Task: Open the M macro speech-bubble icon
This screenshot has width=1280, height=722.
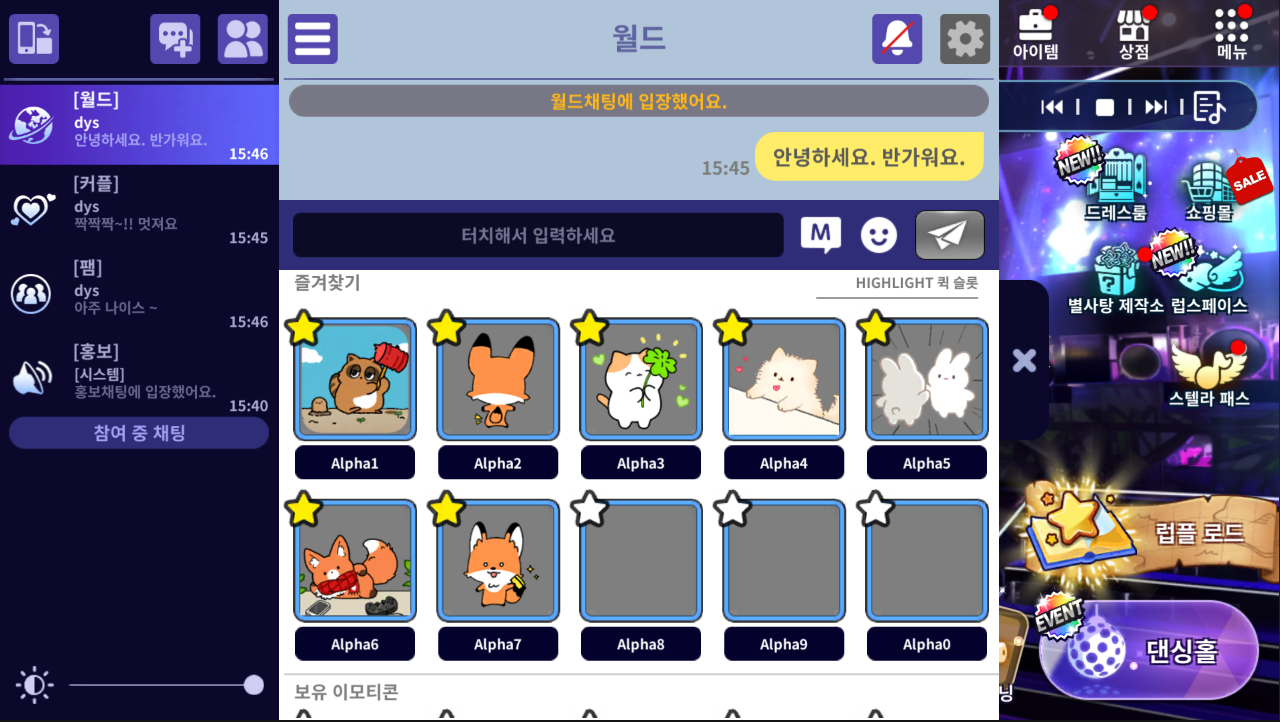Action: click(821, 235)
